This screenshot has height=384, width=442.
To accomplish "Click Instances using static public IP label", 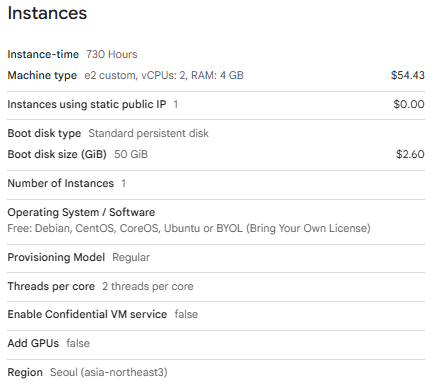I will click(x=87, y=104).
